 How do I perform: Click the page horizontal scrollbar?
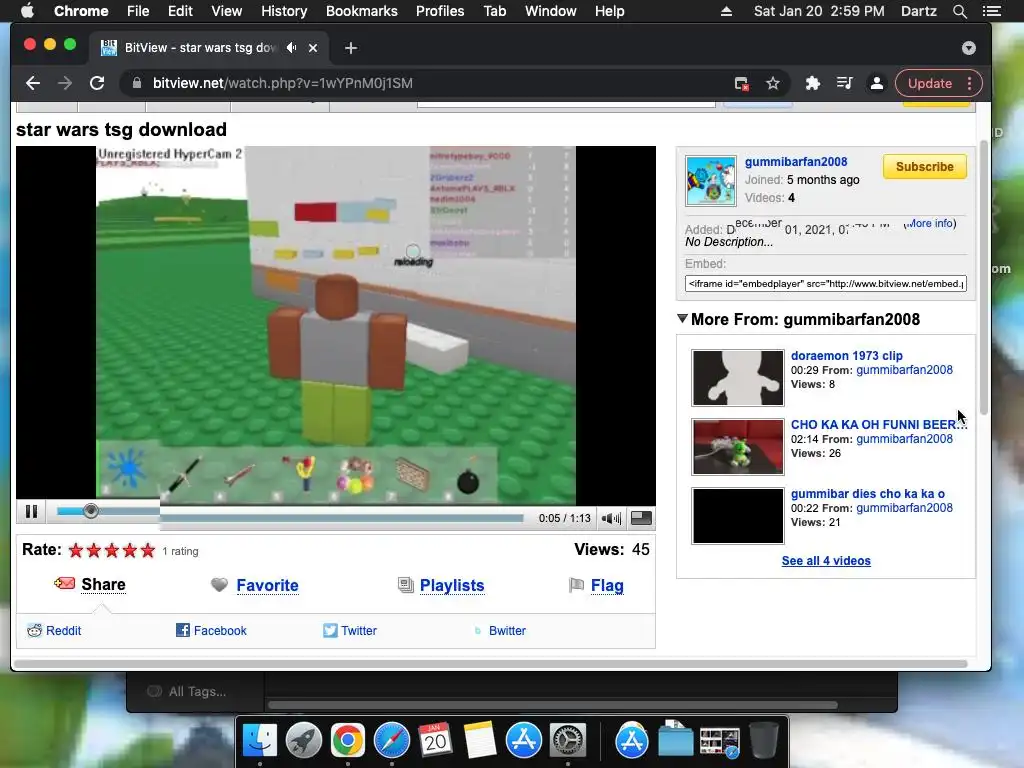(490, 664)
